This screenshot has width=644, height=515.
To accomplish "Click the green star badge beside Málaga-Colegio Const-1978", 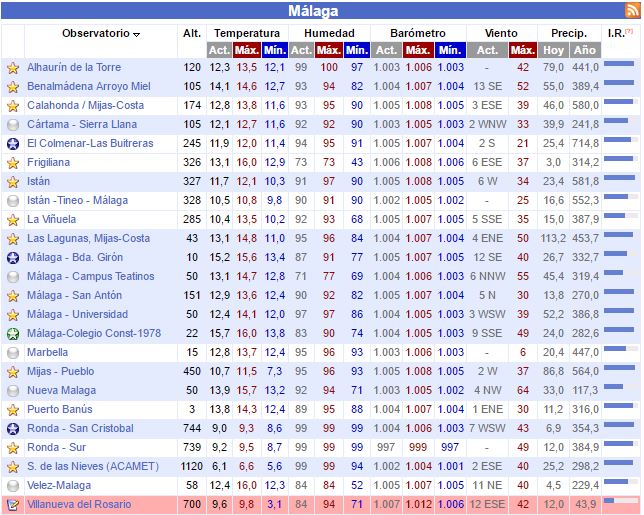I will pos(13,334).
